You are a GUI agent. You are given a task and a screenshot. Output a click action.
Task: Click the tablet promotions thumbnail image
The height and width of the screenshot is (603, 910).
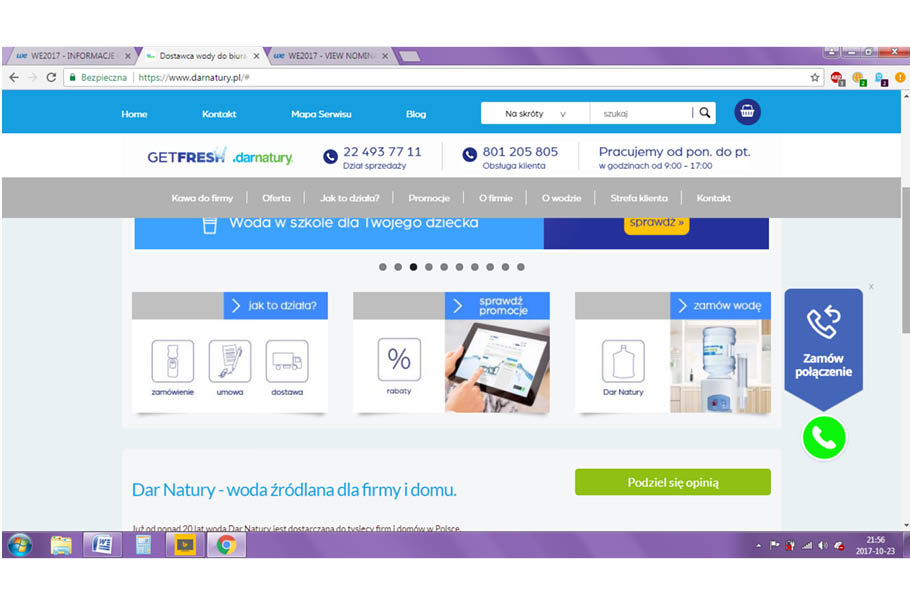497,366
